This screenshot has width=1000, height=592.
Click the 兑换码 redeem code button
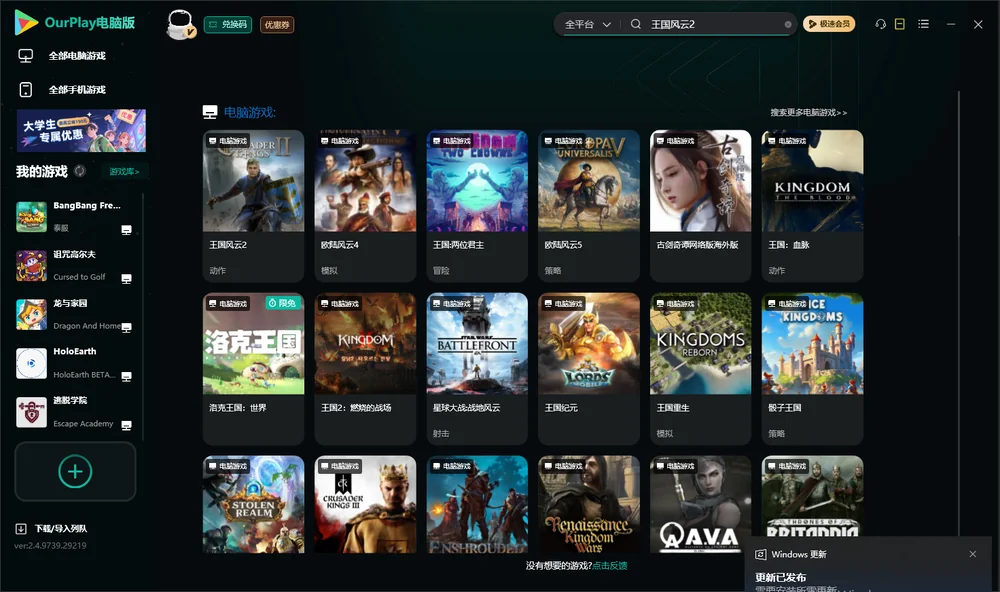tap(228, 24)
